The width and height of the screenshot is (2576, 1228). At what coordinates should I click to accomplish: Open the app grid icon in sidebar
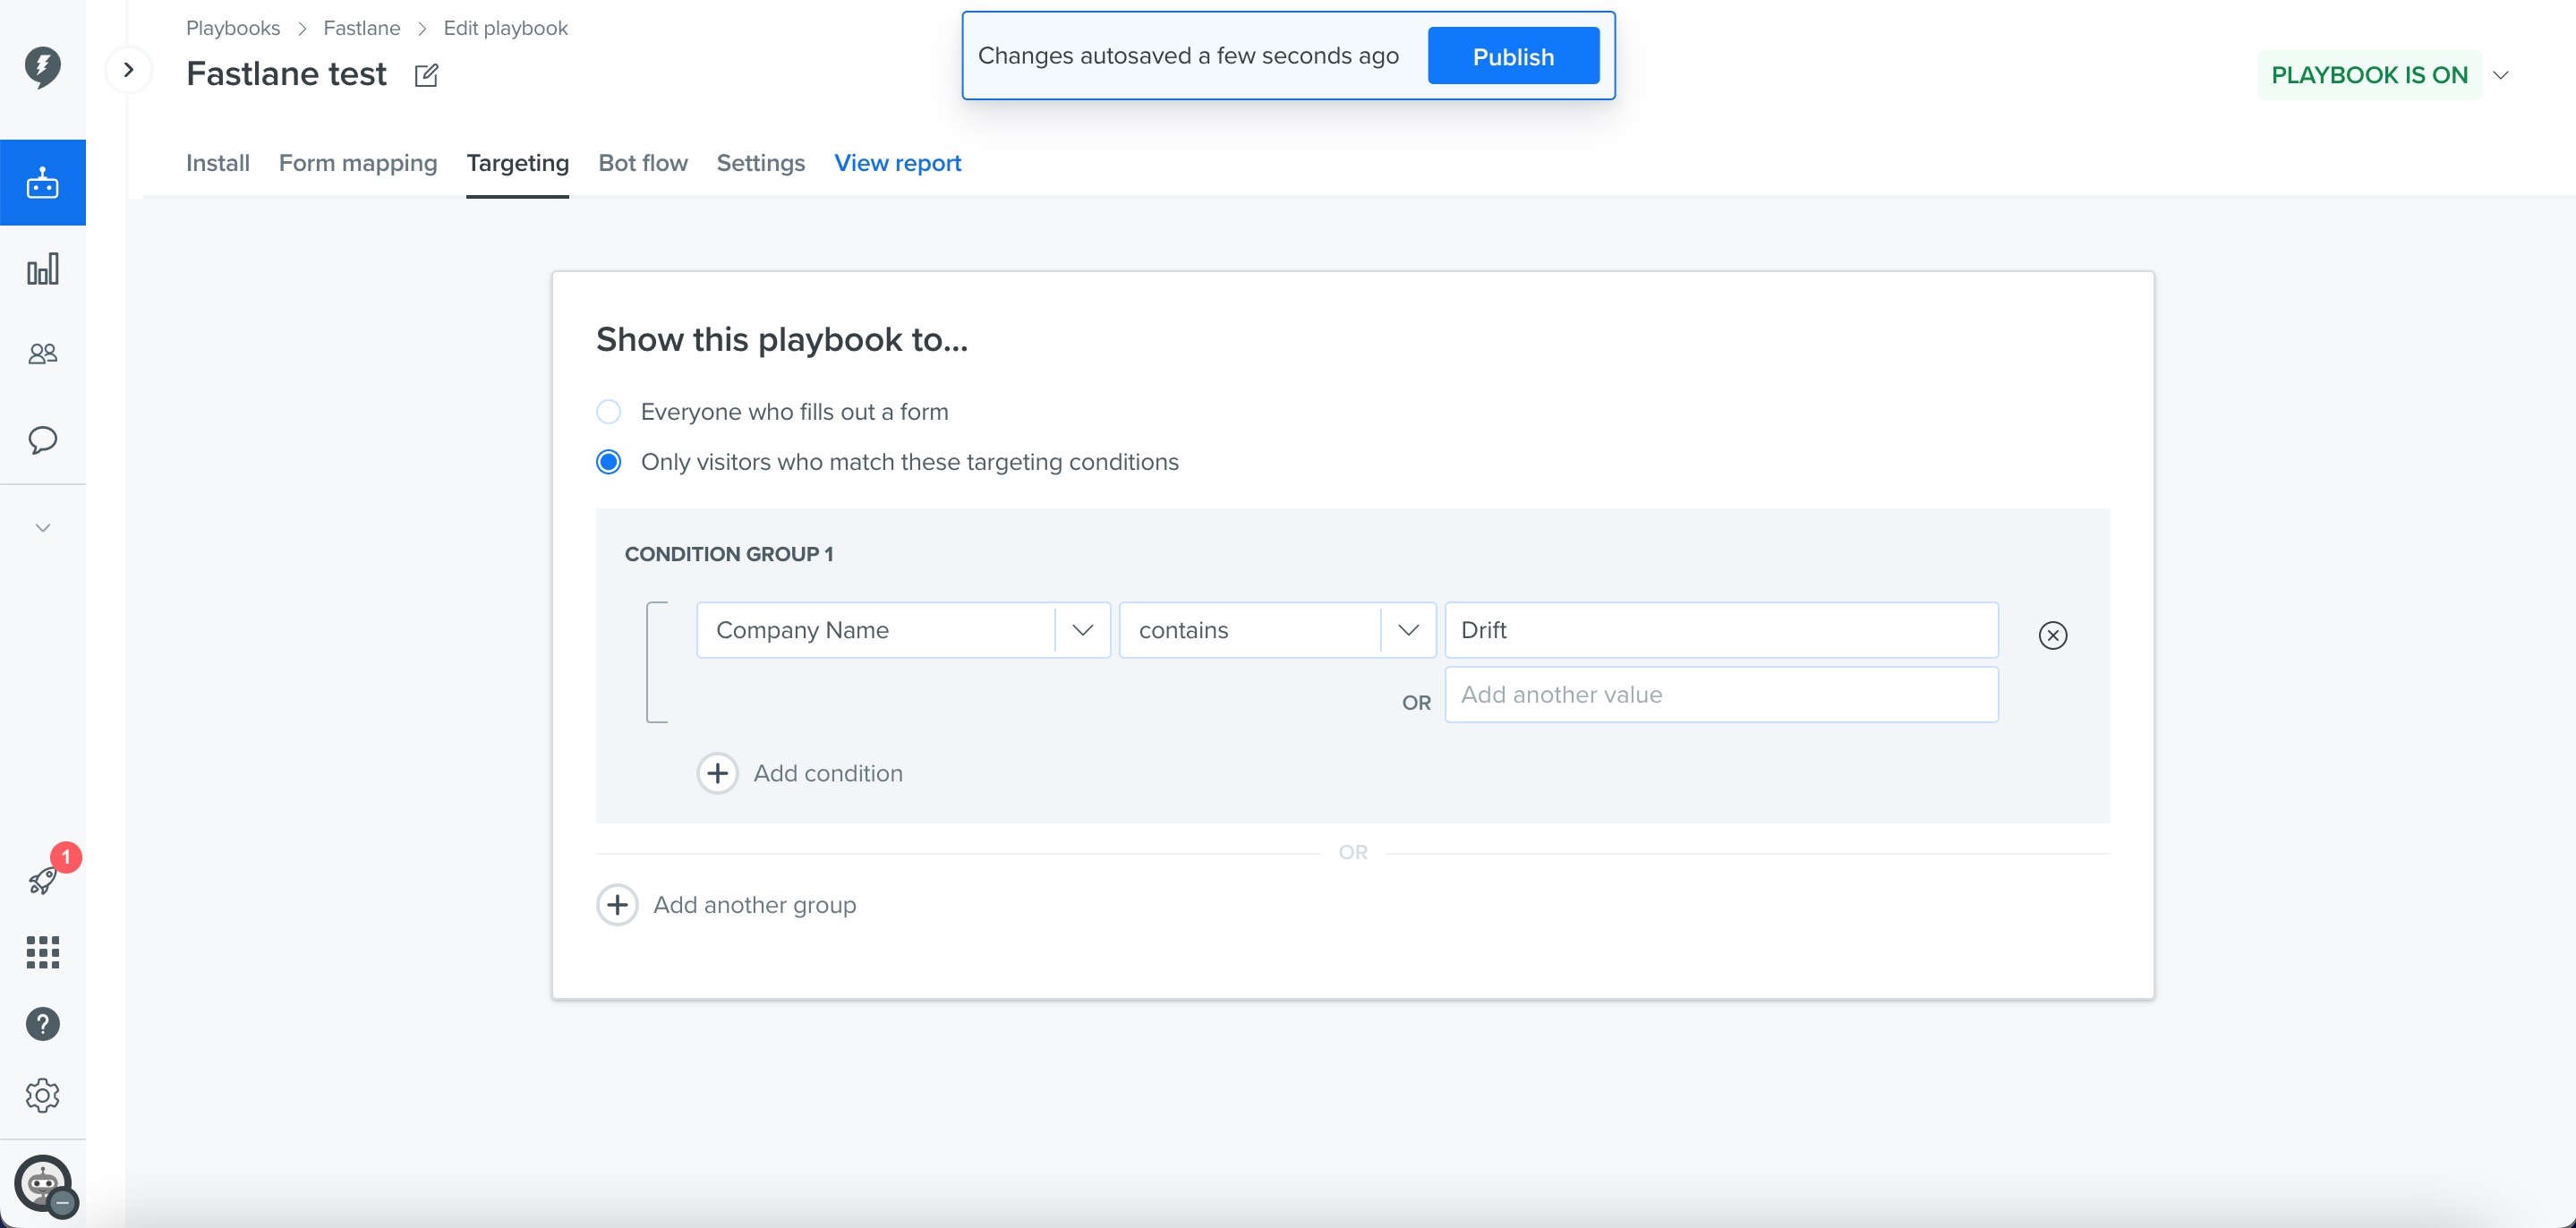43,953
